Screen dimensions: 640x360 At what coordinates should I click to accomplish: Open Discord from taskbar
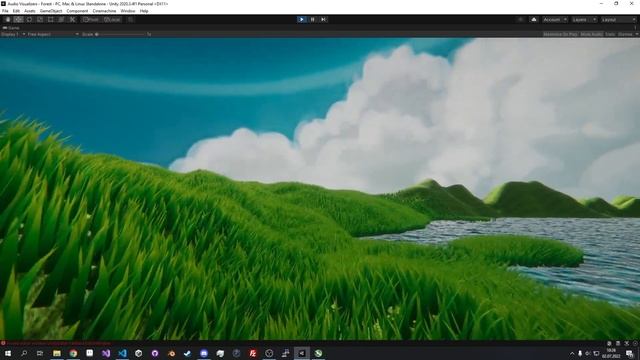[204, 353]
